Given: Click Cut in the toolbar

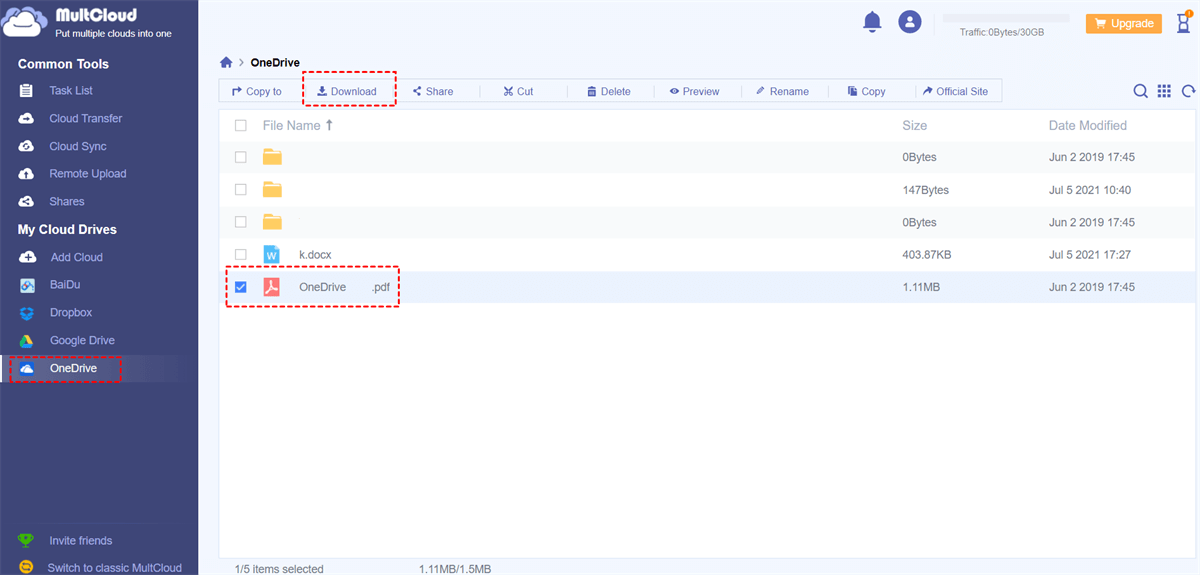Looking at the screenshot, I should coord(518,91).
